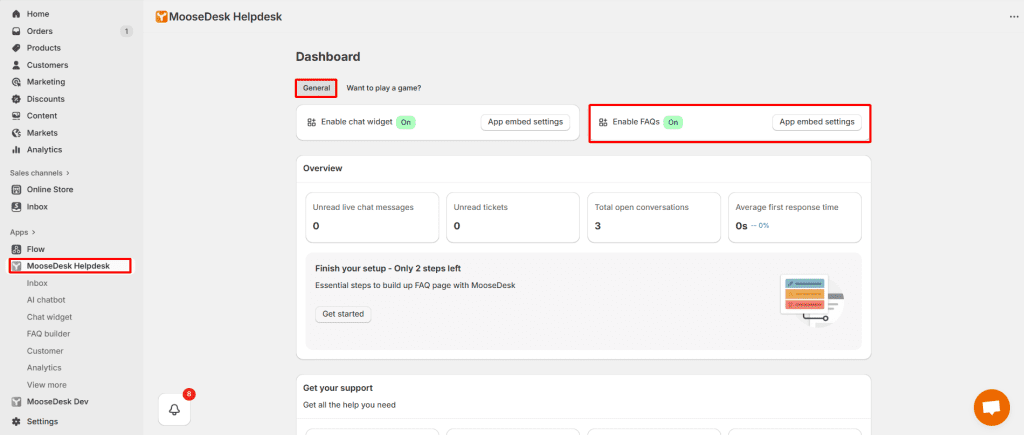Open the orange live chat bubble
1024x435 pixels.
(x=991, y=408)
